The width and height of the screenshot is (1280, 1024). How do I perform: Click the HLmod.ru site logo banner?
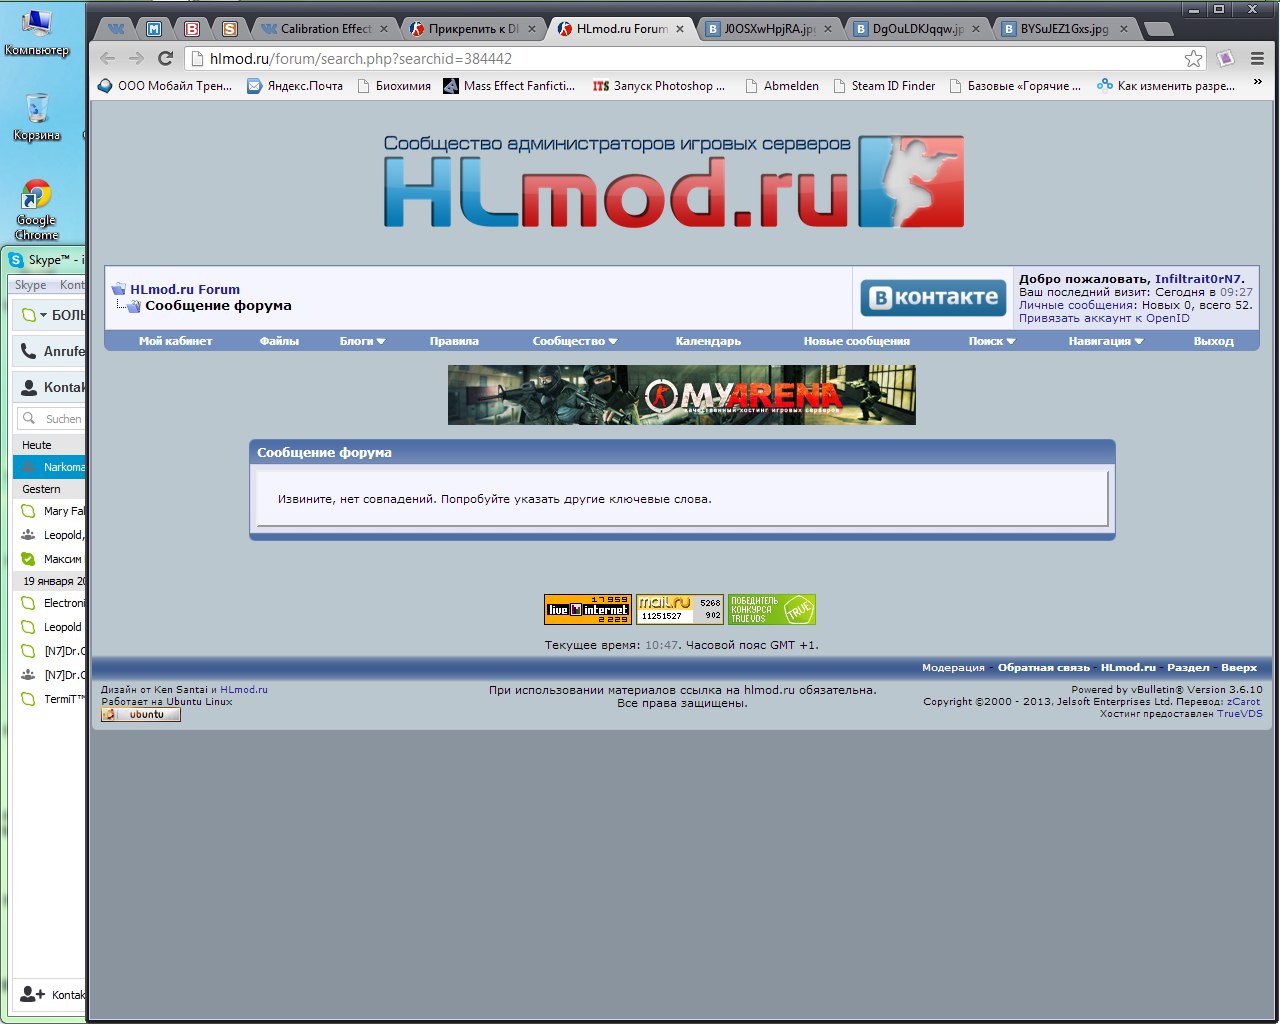[674, 181]
